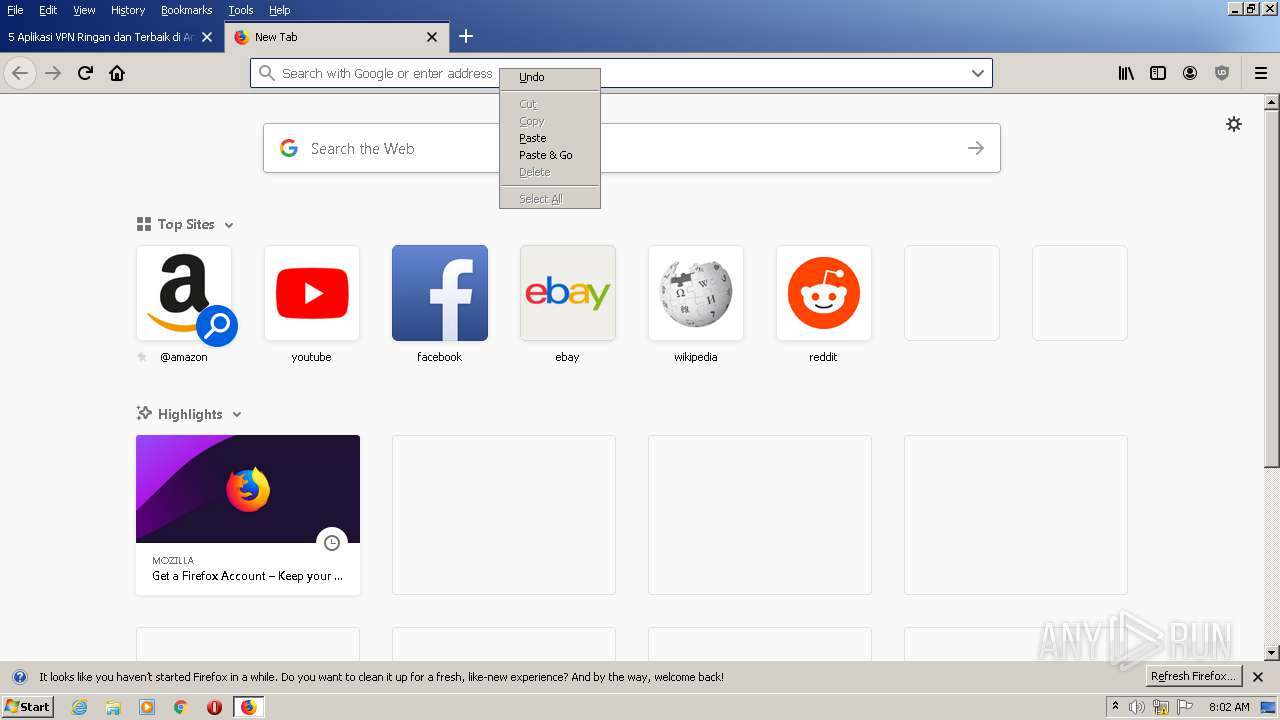This screenshot has height=720, width=1280.
Task: Click the Search the Web field
Action: 632,148
